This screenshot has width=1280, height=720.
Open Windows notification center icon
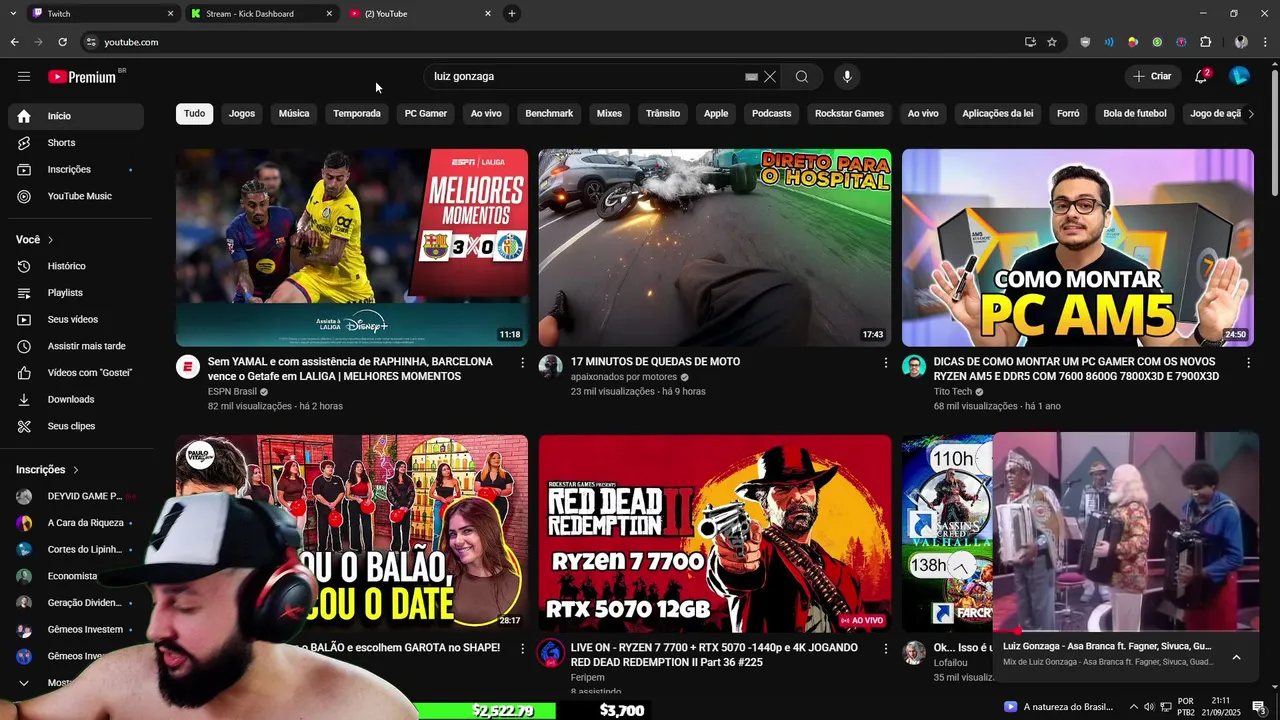1259,707
